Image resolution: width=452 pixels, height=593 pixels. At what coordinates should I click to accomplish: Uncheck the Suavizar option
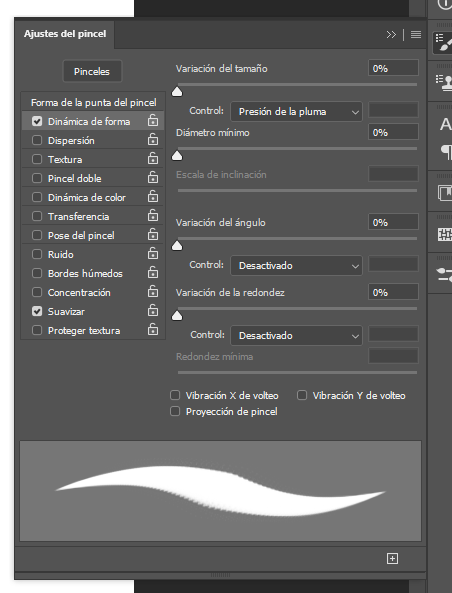click(37, 311)
